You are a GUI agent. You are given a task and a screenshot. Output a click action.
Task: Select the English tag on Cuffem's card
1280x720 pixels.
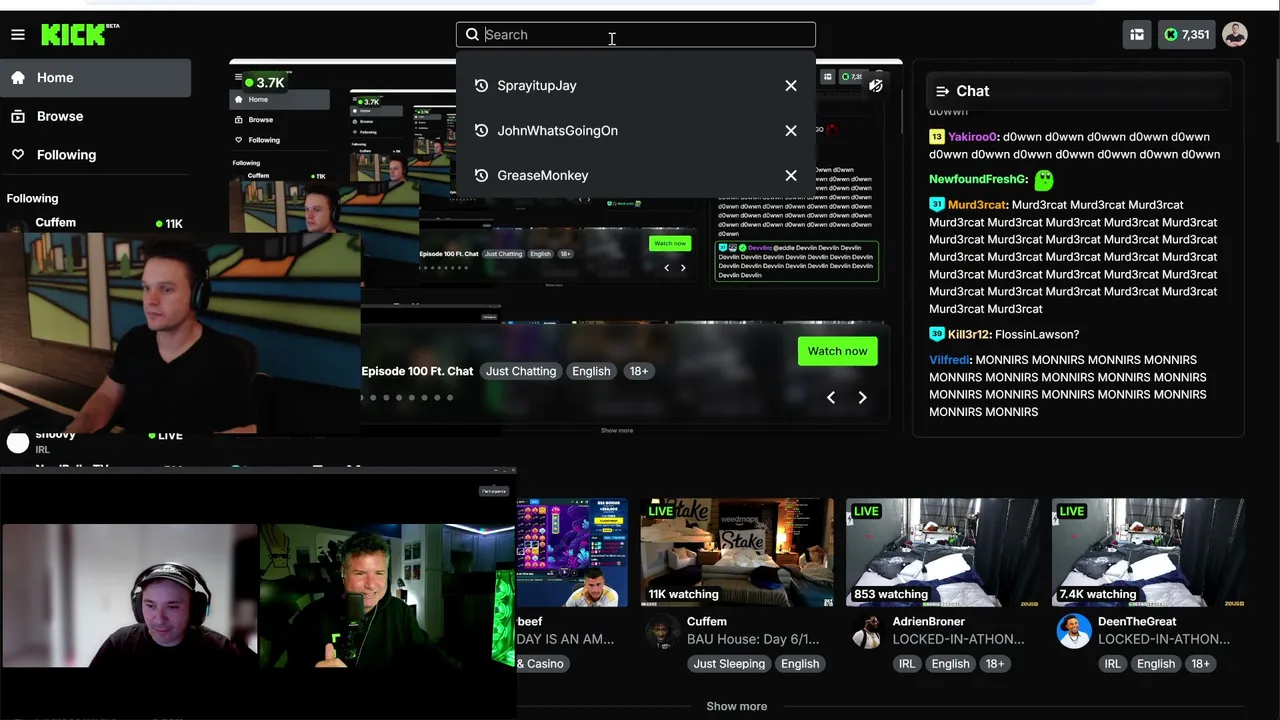click(x=800, y=664)
